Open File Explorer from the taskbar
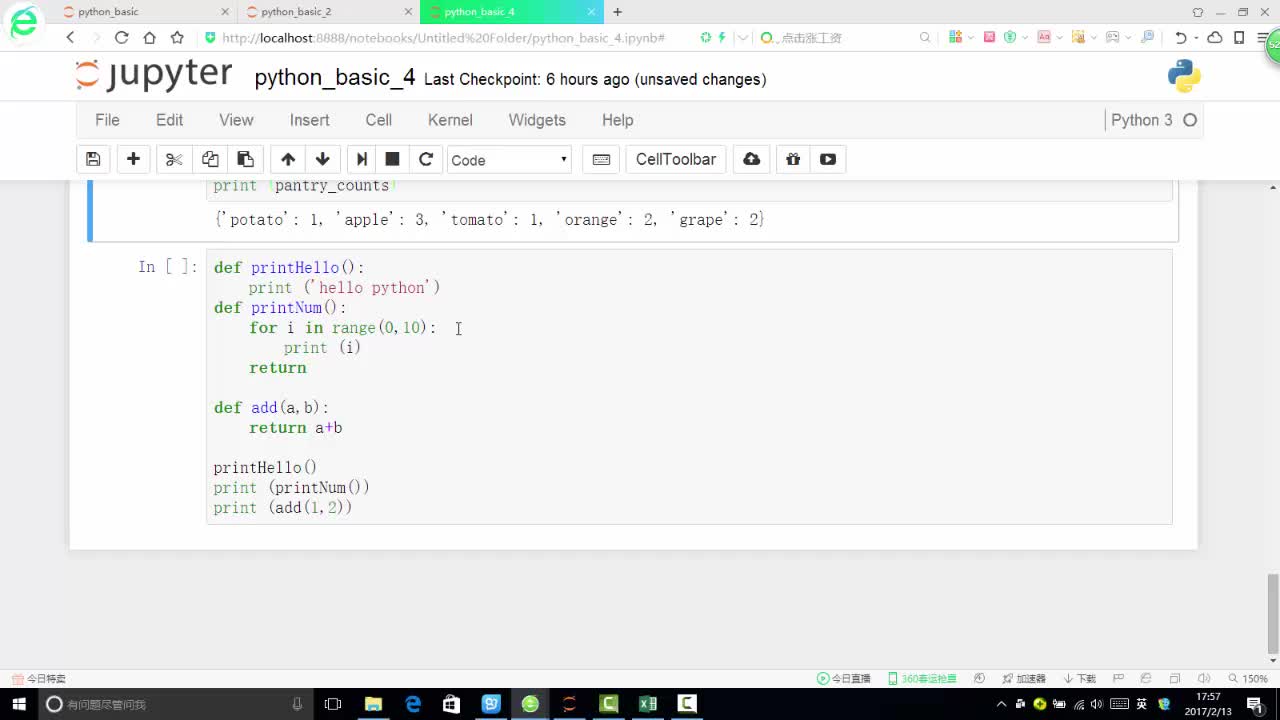 click(x=373, y=704)
